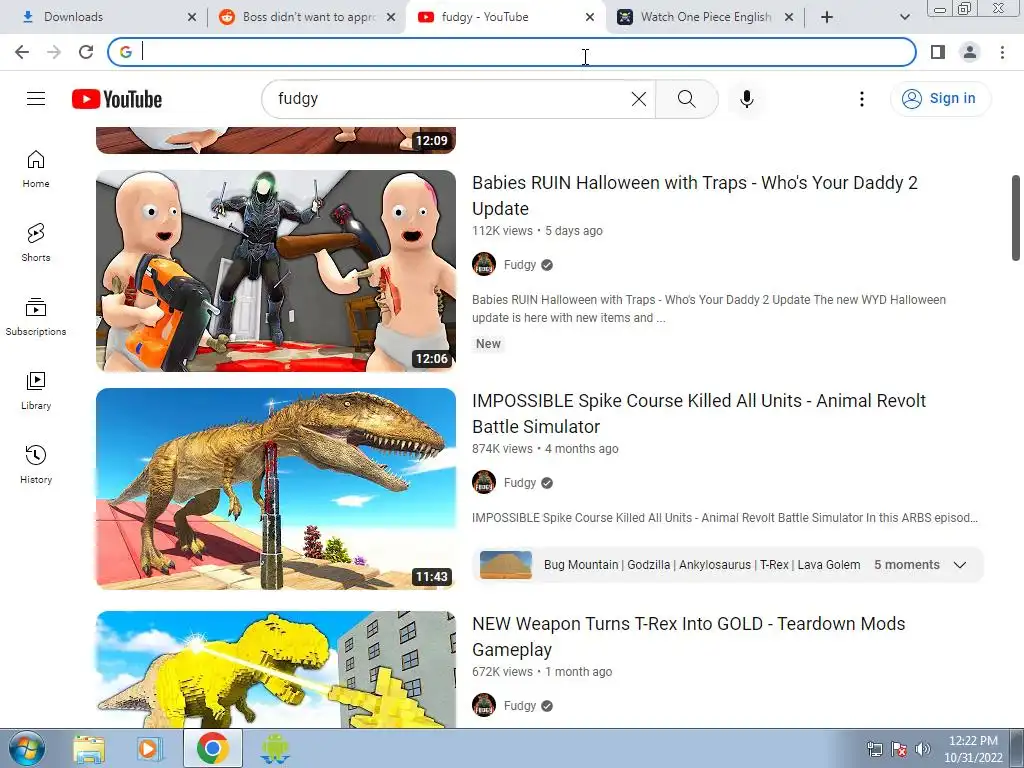Open Fudgy channel under Babies RUIN video
The width and height of the screenshot is (1024, 768).
[520, 264]
